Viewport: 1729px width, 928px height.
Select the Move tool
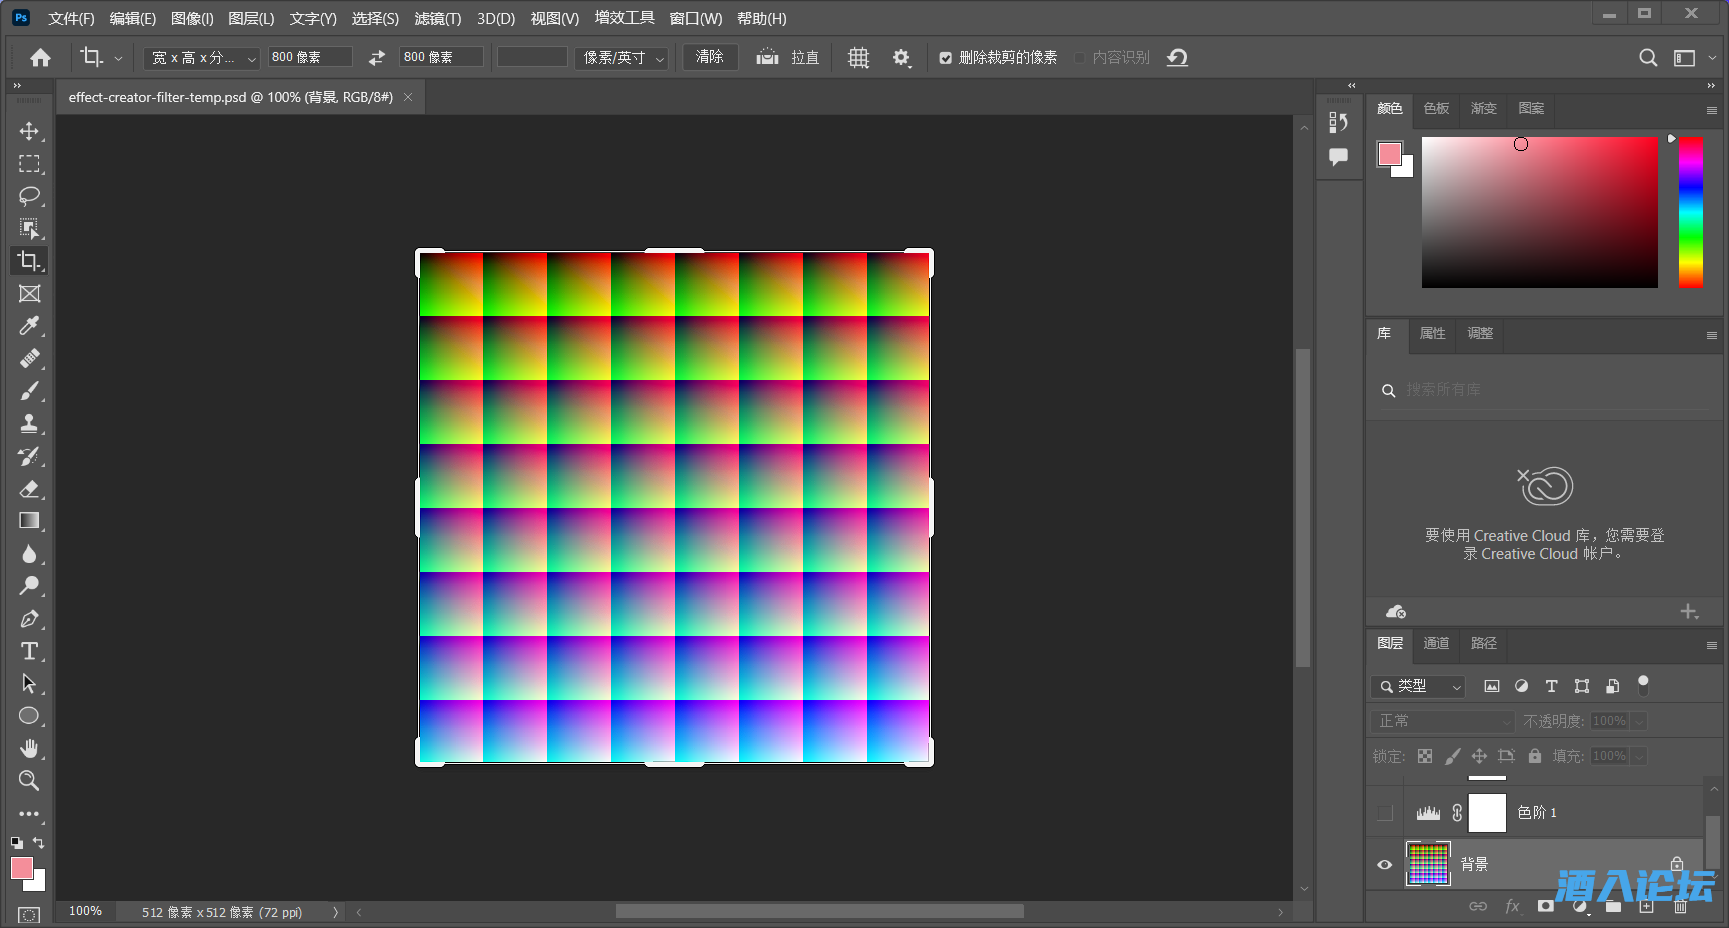[x=29, y=131]
